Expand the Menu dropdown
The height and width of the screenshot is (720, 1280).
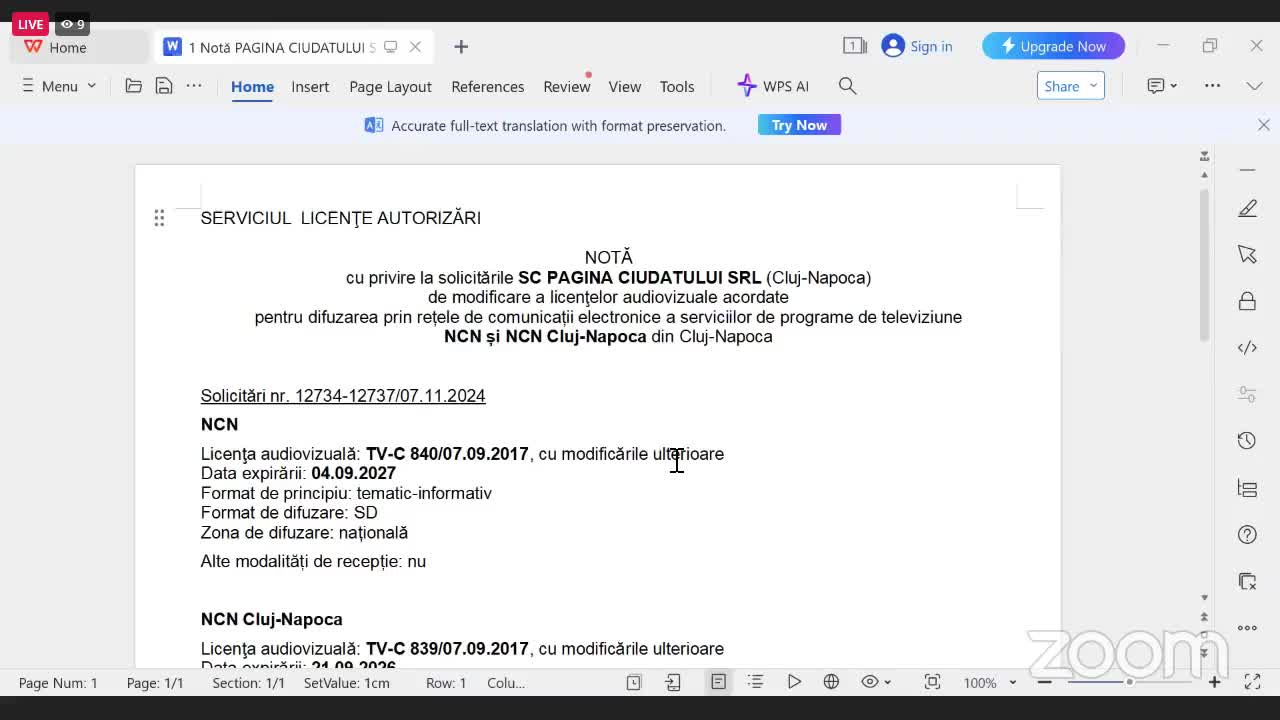click(59, 86)
